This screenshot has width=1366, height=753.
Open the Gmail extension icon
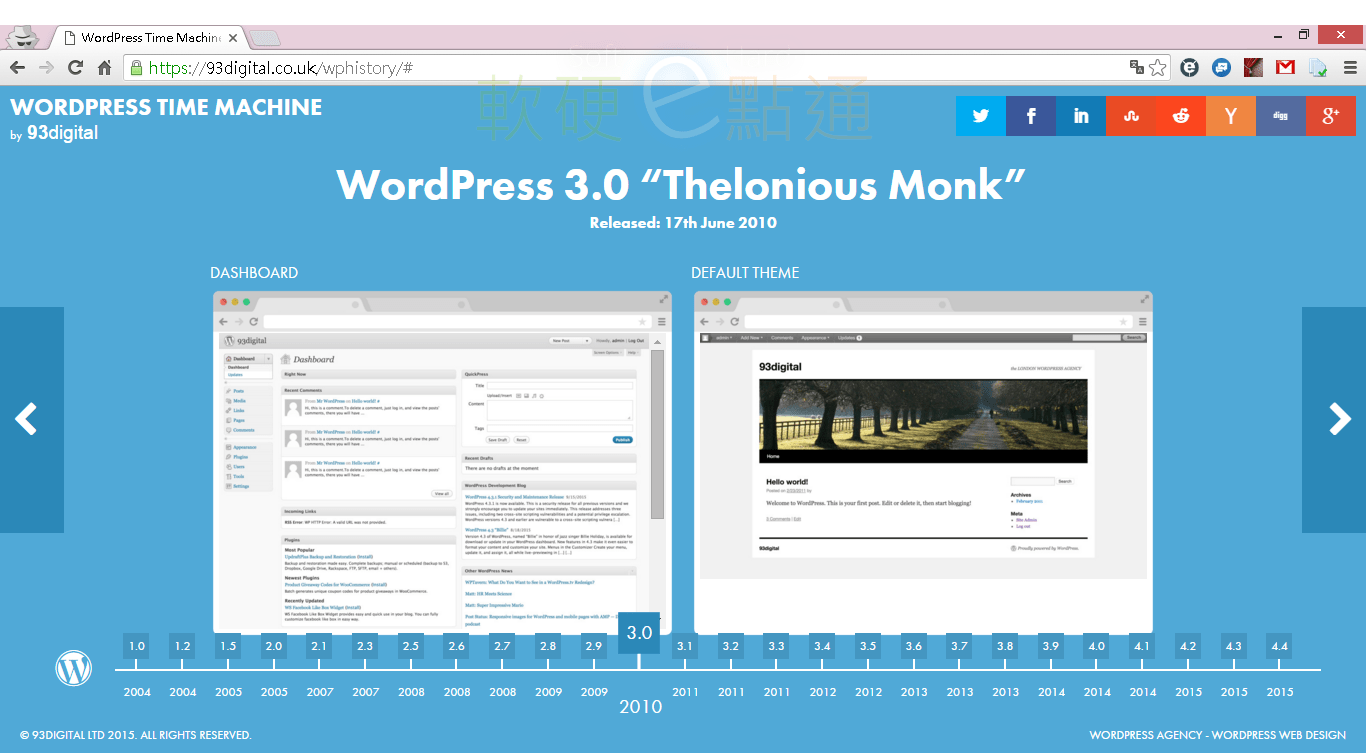pyautogui.click(x=1286, y=68)
